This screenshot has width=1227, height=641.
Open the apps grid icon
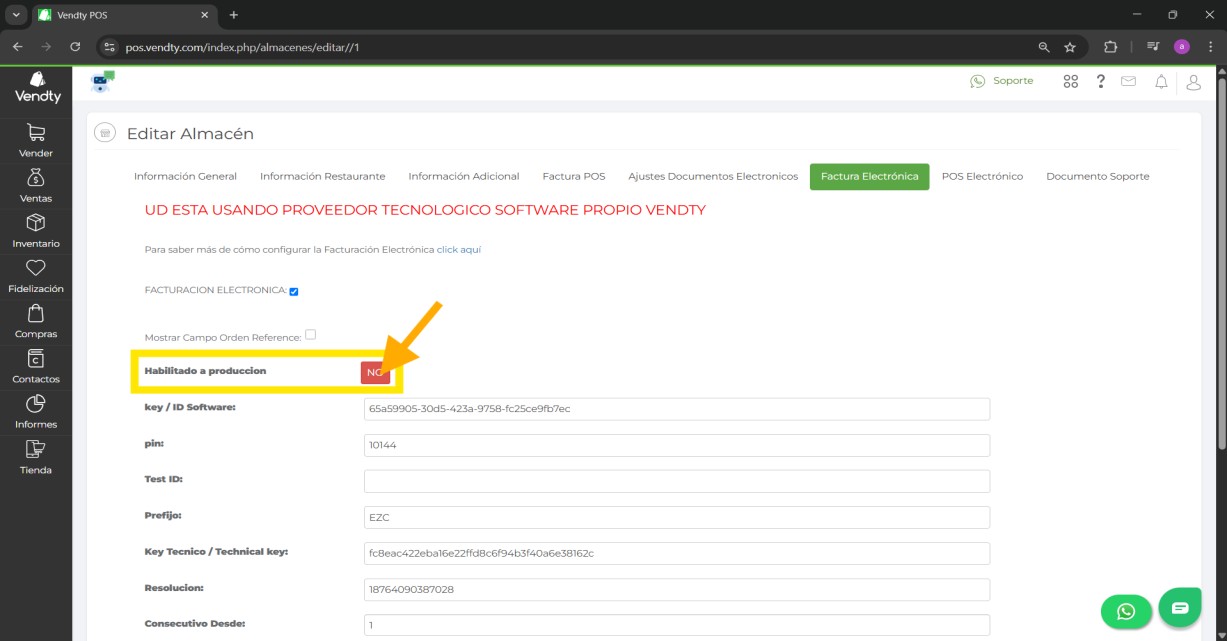(1071, 81)
